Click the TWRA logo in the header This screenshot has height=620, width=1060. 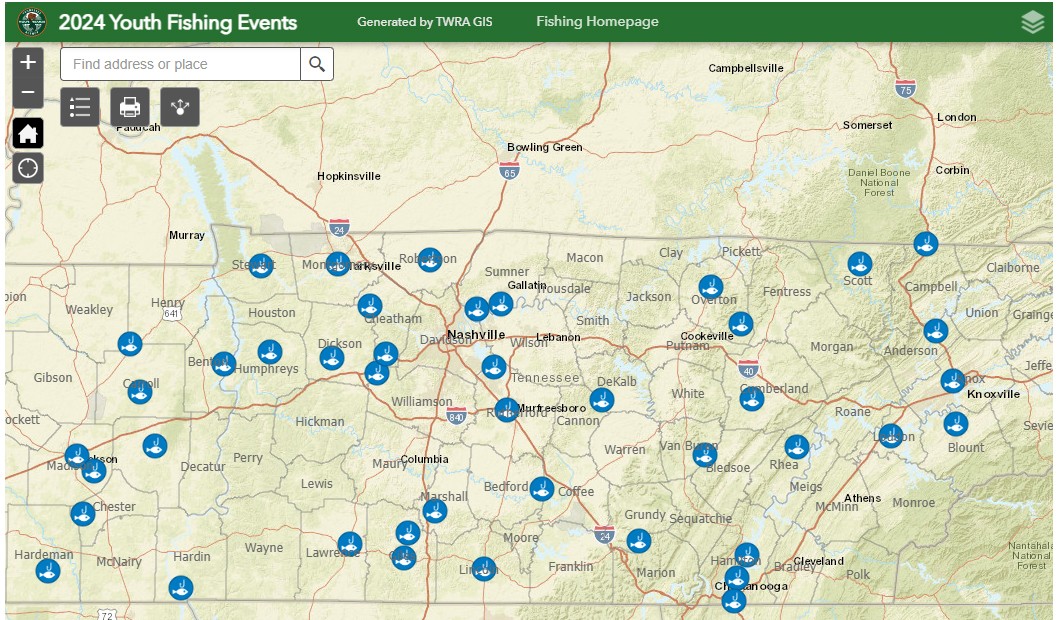click(x=32, y=22)
